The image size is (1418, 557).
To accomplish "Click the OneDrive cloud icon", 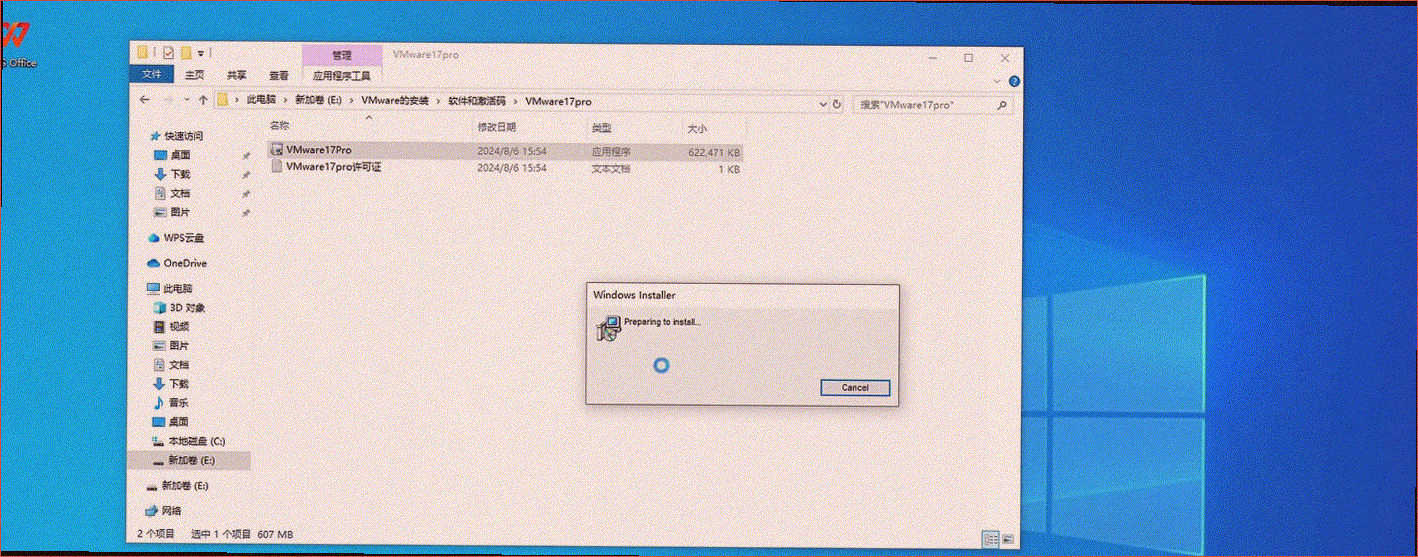I will pyautogui.click(x=154, y=264).
